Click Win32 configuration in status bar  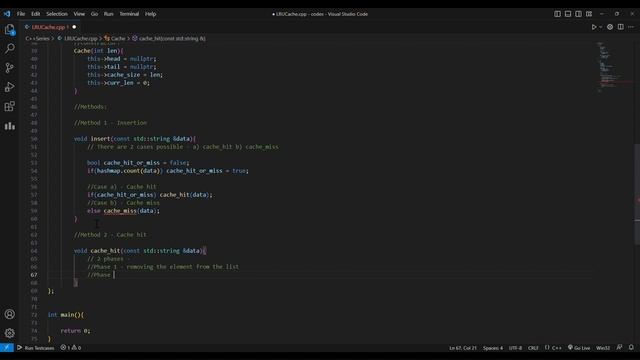point(603,348)
